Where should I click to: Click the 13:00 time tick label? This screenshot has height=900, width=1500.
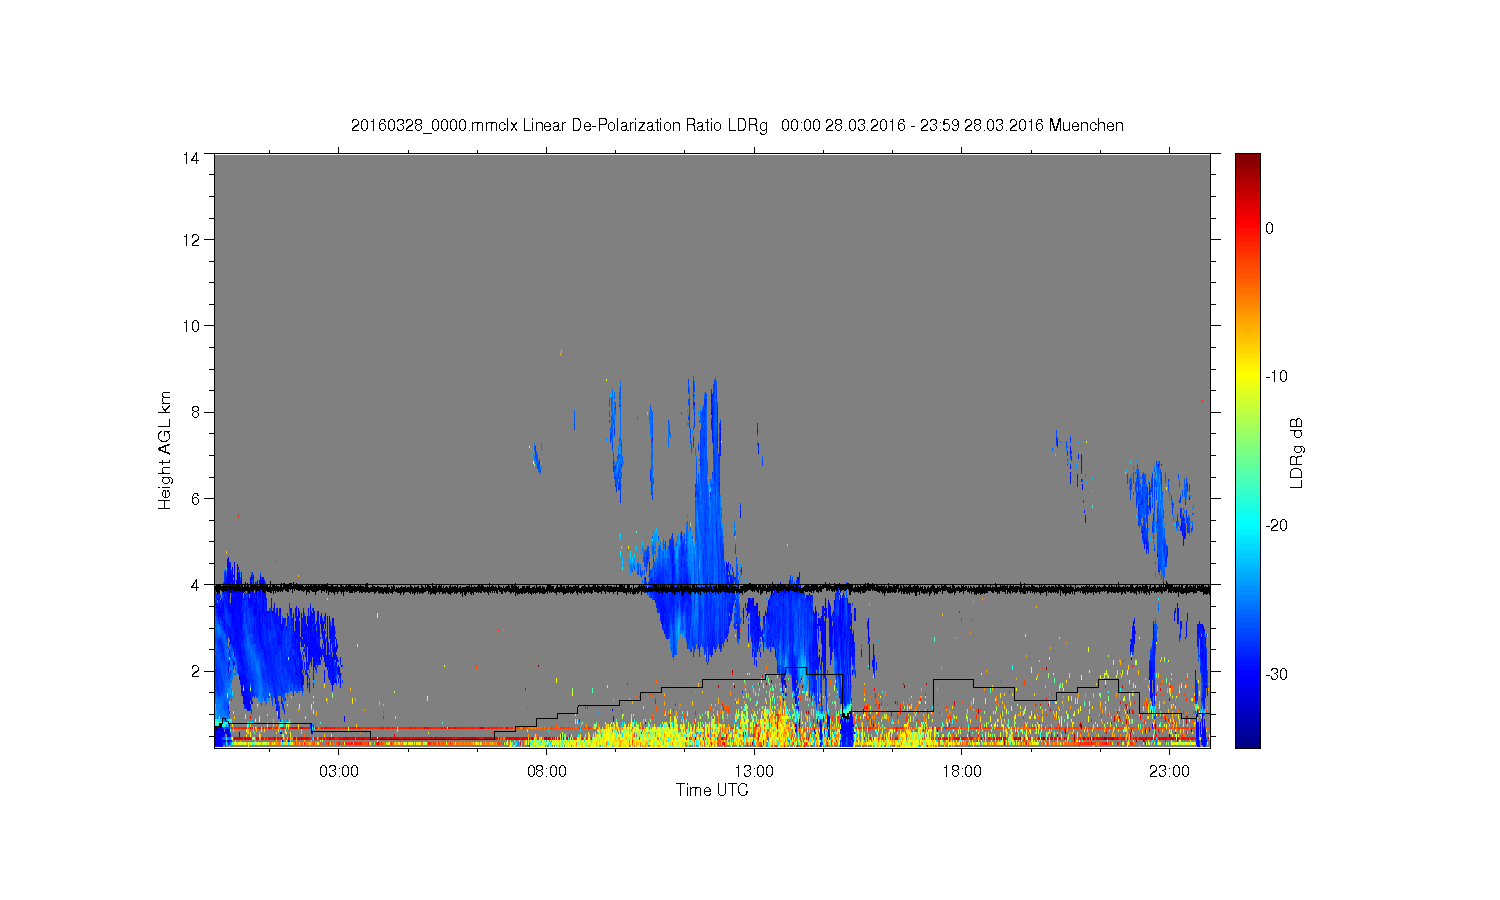point(754,772)
